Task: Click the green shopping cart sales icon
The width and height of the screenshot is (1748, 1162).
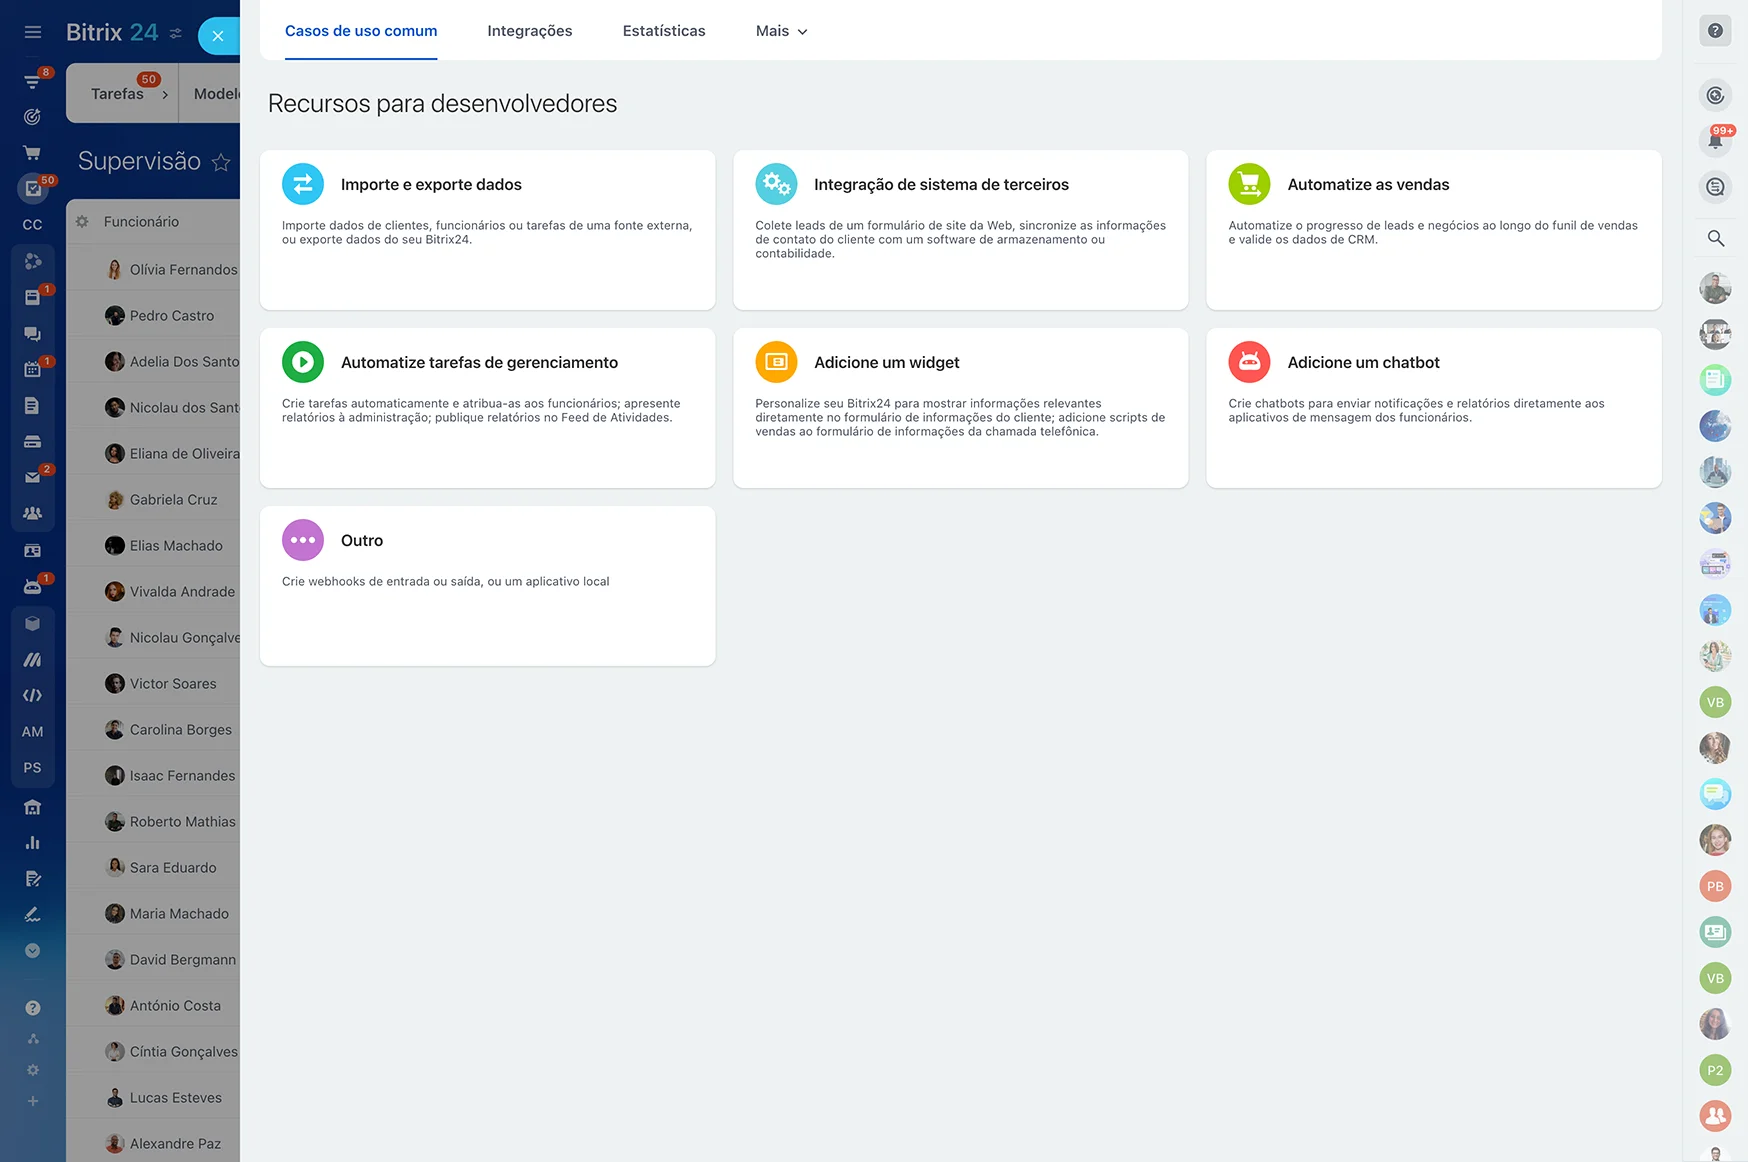Action: [1249, 184]
